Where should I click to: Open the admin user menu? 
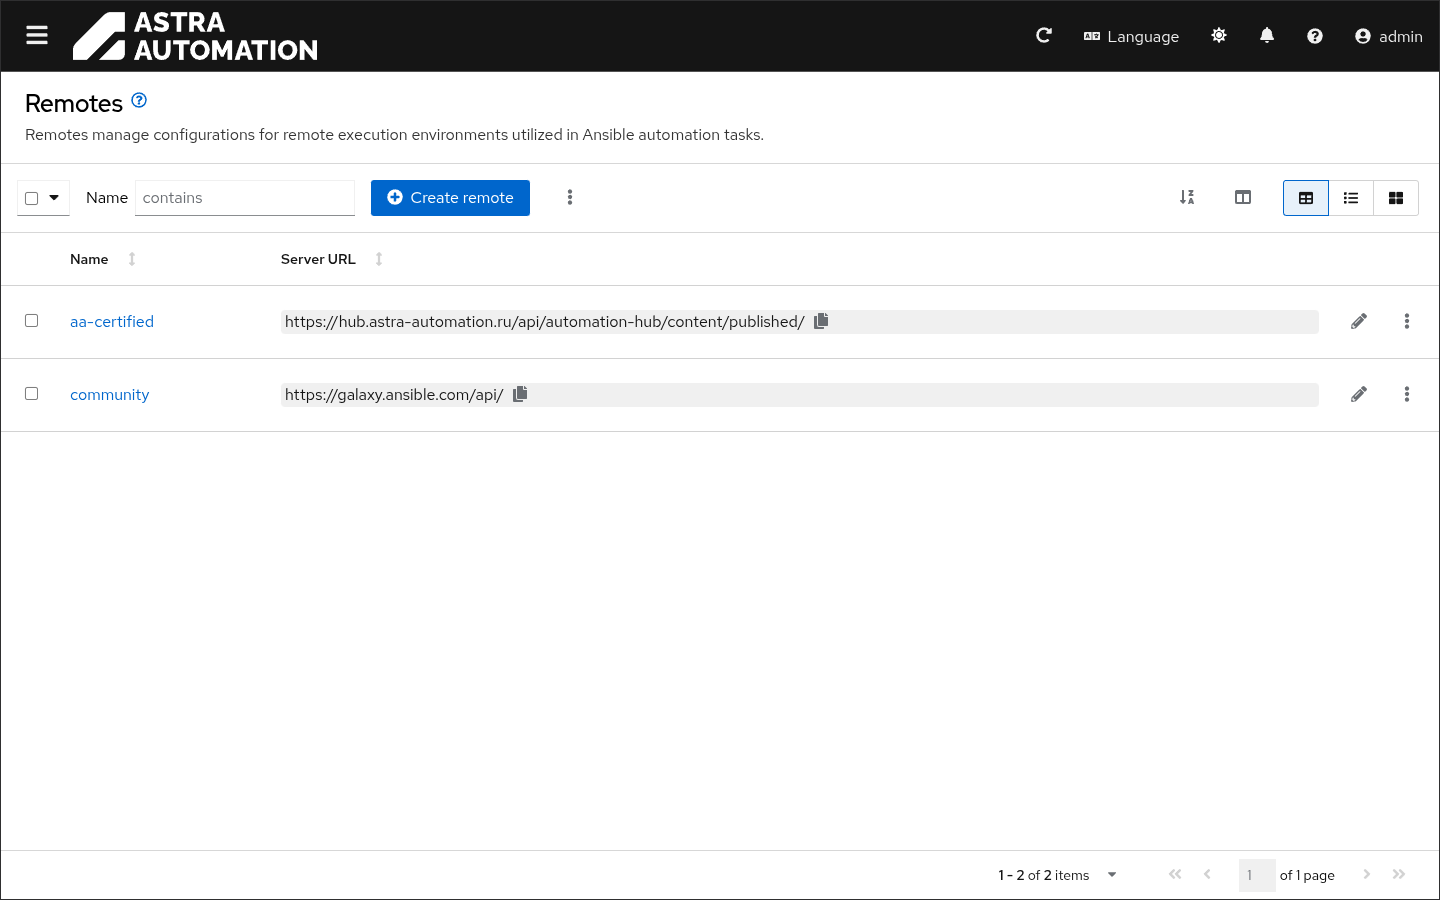1388,36
